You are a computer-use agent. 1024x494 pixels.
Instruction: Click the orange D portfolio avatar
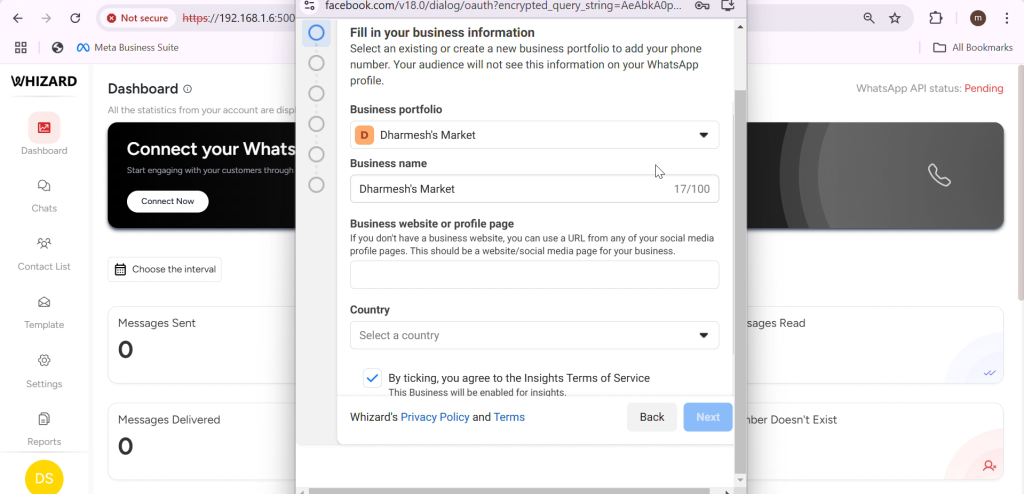click(364, 135)
